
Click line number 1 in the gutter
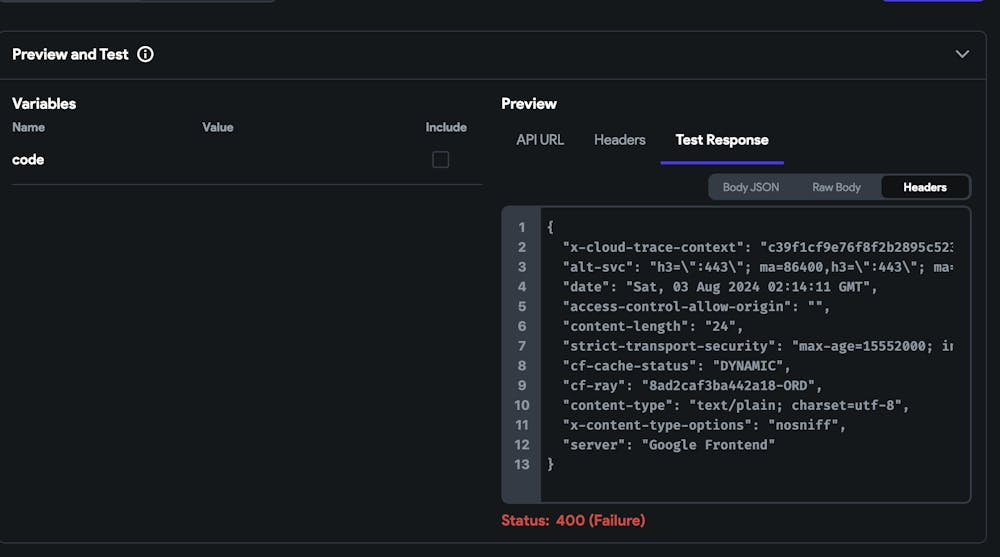click(522, 227)
